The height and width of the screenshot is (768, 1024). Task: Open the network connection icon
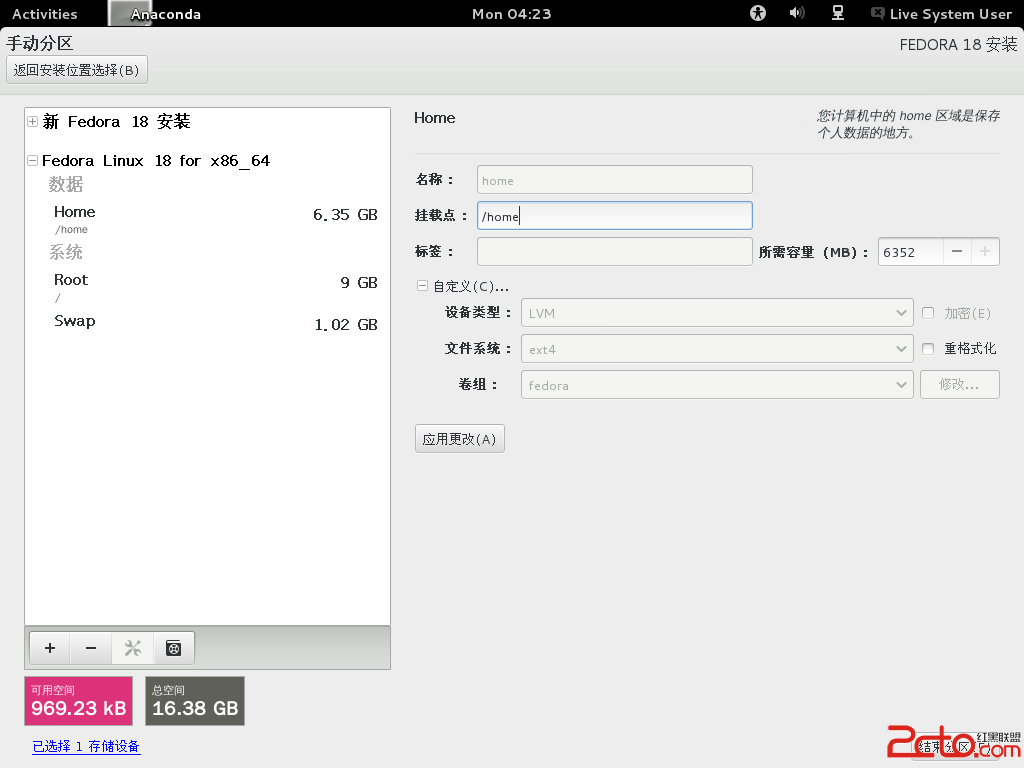[x=838, y=13]
